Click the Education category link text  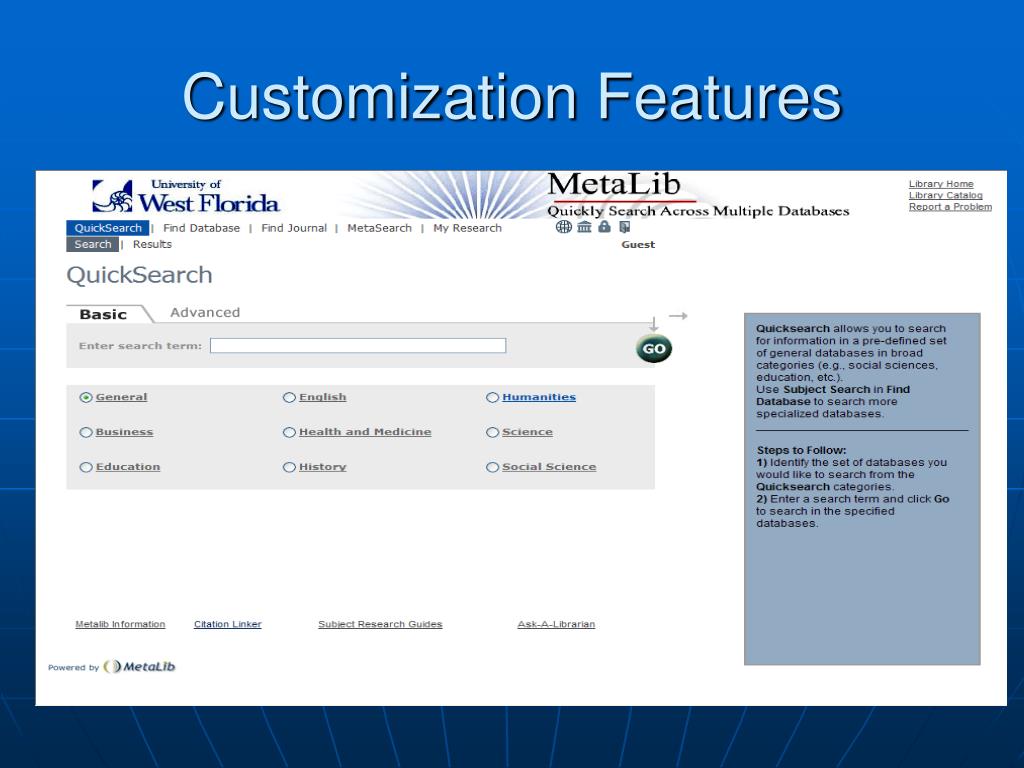point(128,467)
